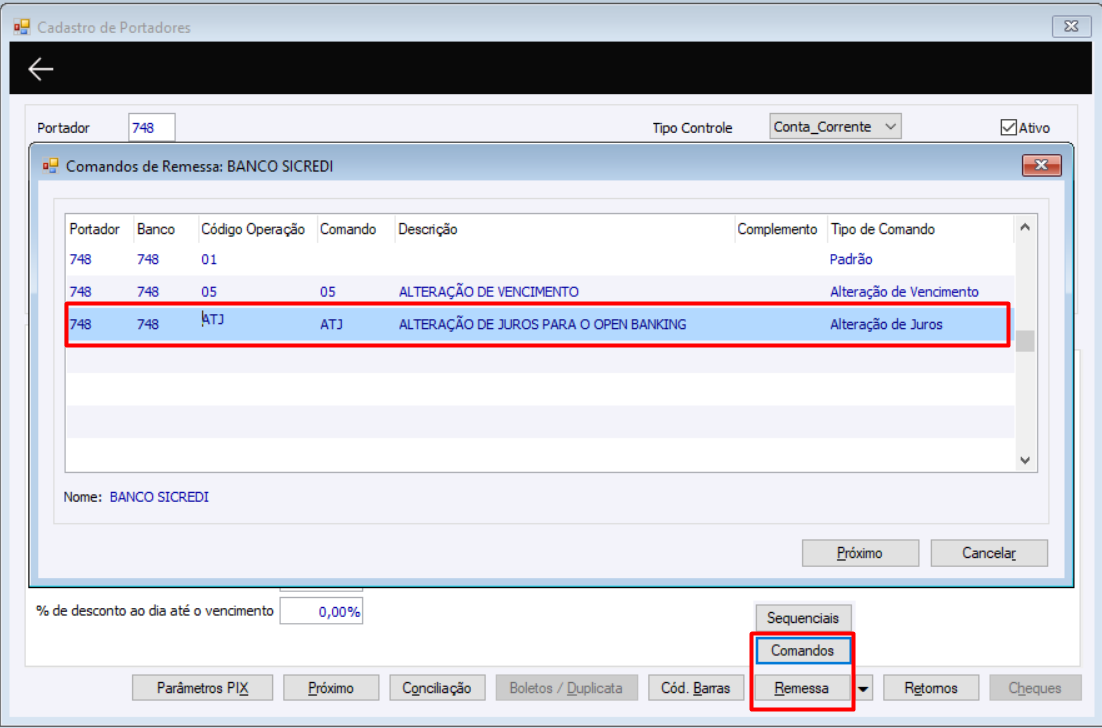
Task: Click the scroll-down arrow of the commands list
Action: coord(1025,460)
